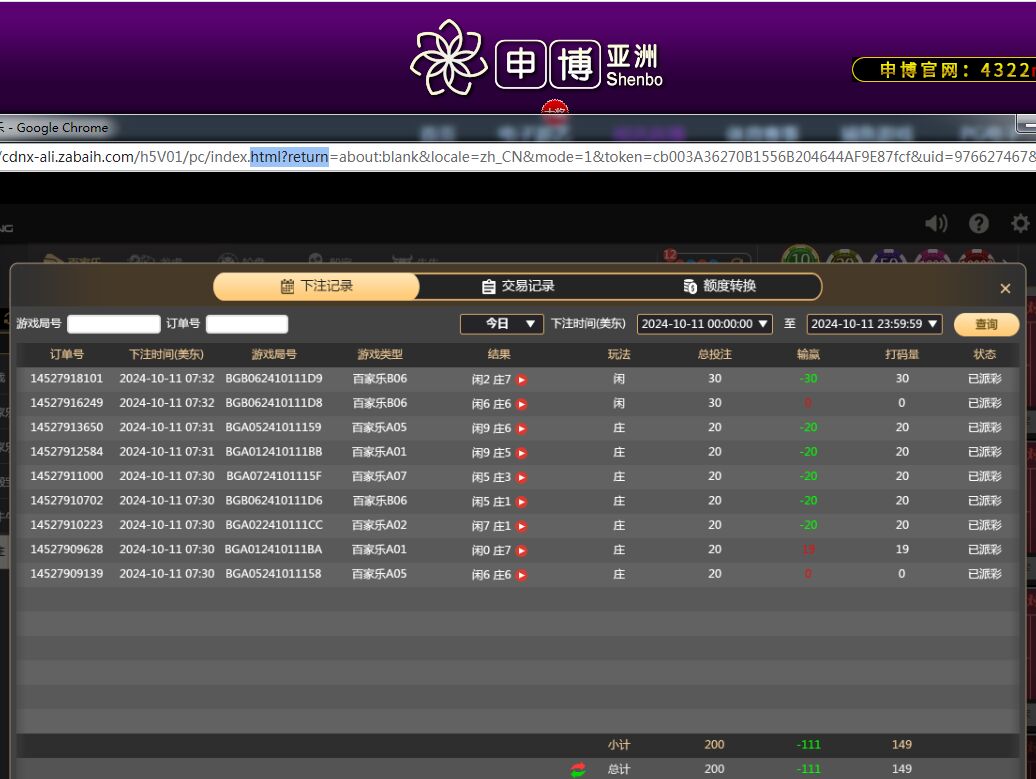Play replay for order 14527913650
Screen dimensions: 1036x779
[521, 429]
